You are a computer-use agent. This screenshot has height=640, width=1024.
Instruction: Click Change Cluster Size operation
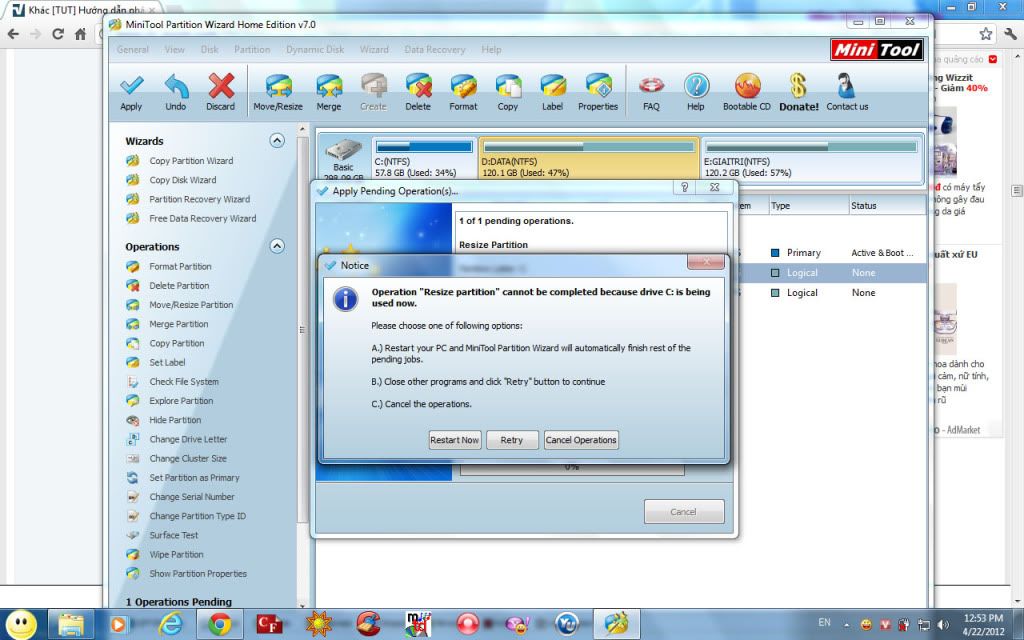coord(187,458)
